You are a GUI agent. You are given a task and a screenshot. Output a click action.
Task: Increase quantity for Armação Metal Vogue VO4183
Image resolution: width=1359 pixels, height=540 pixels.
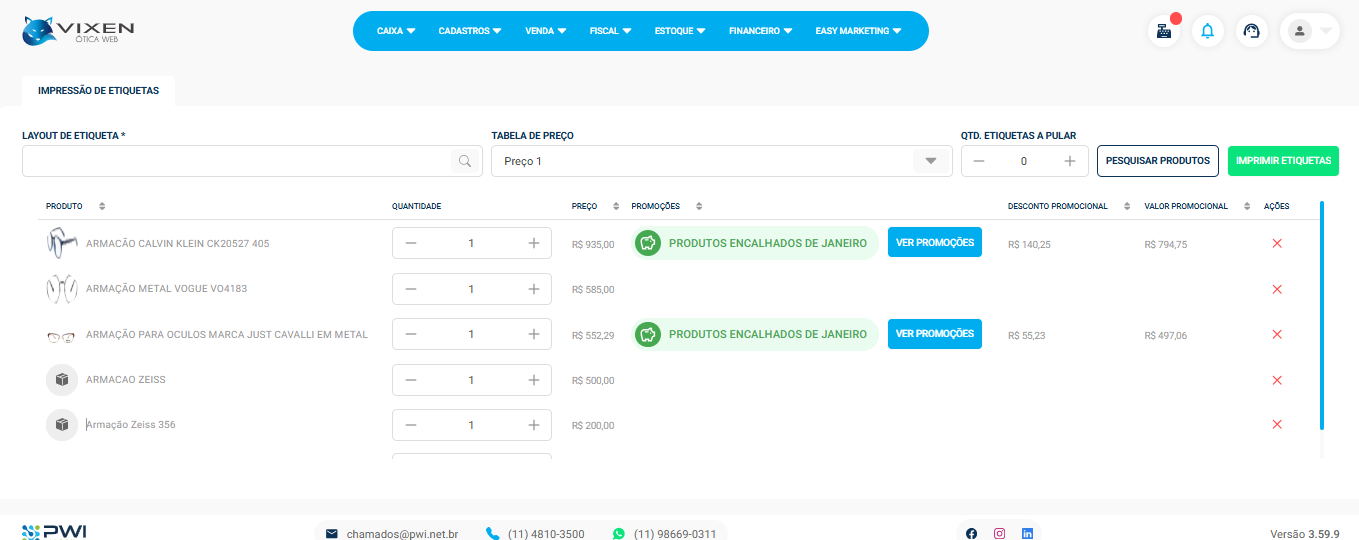[533, 289]
